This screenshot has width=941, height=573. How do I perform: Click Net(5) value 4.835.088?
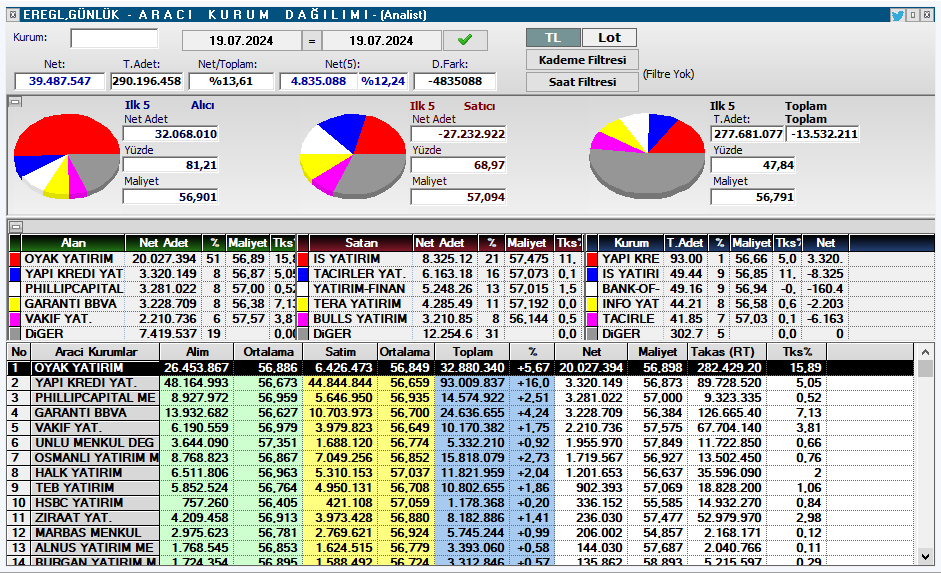(318, 81)
